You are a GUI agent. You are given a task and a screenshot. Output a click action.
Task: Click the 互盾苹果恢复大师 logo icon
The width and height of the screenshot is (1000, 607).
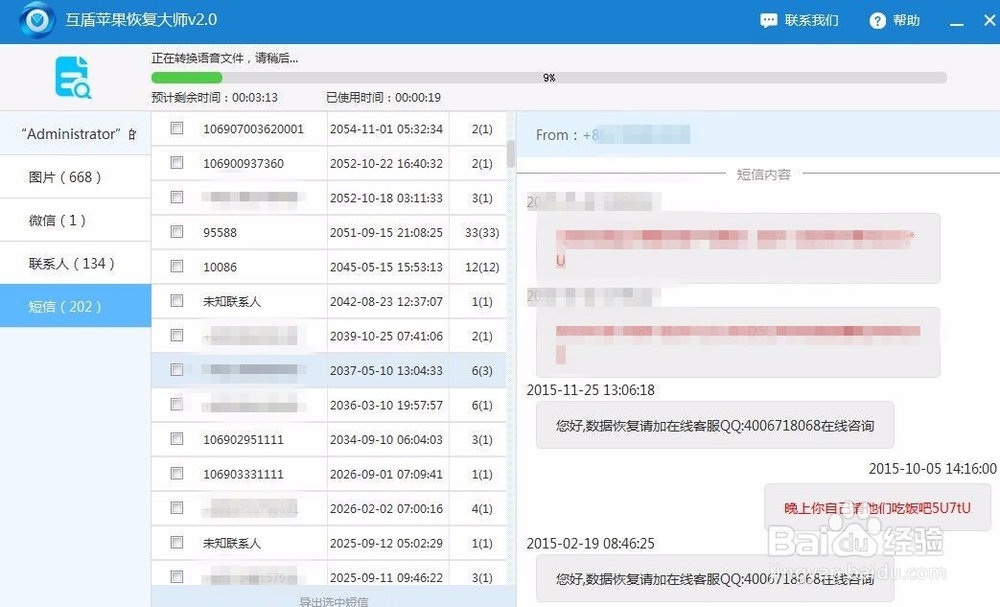pos(36,20)
